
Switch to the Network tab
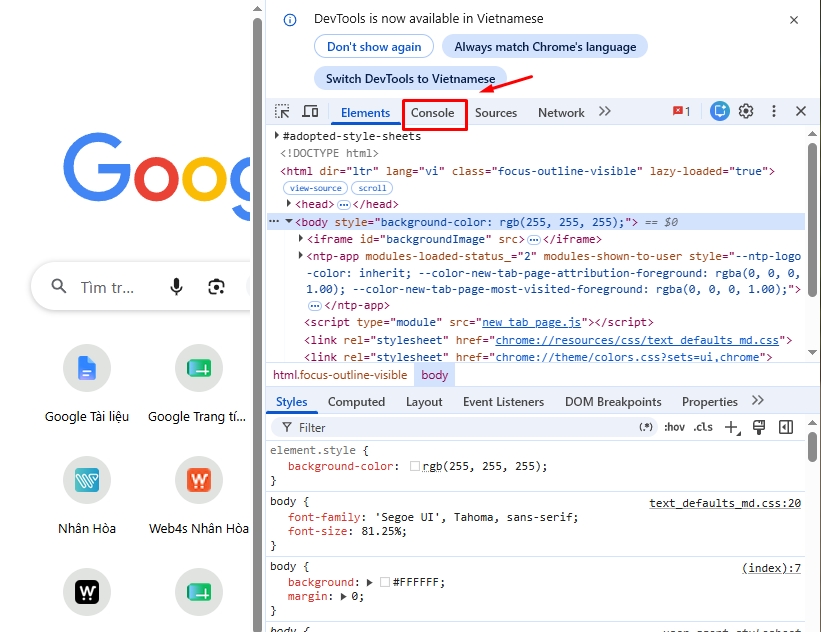tap(561, 113)
